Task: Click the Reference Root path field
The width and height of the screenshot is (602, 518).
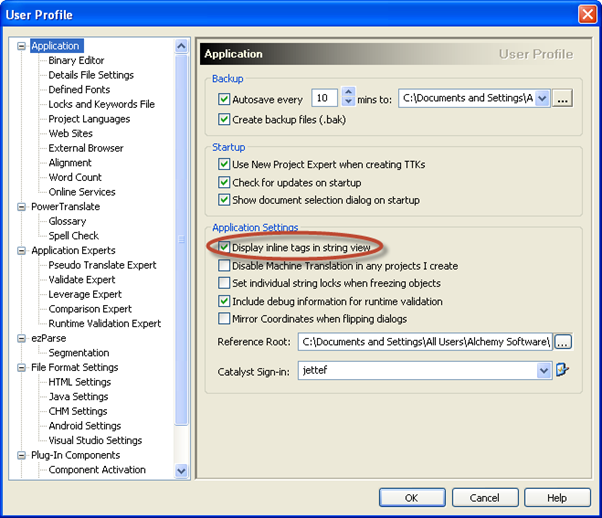Action: pos(425,342)
